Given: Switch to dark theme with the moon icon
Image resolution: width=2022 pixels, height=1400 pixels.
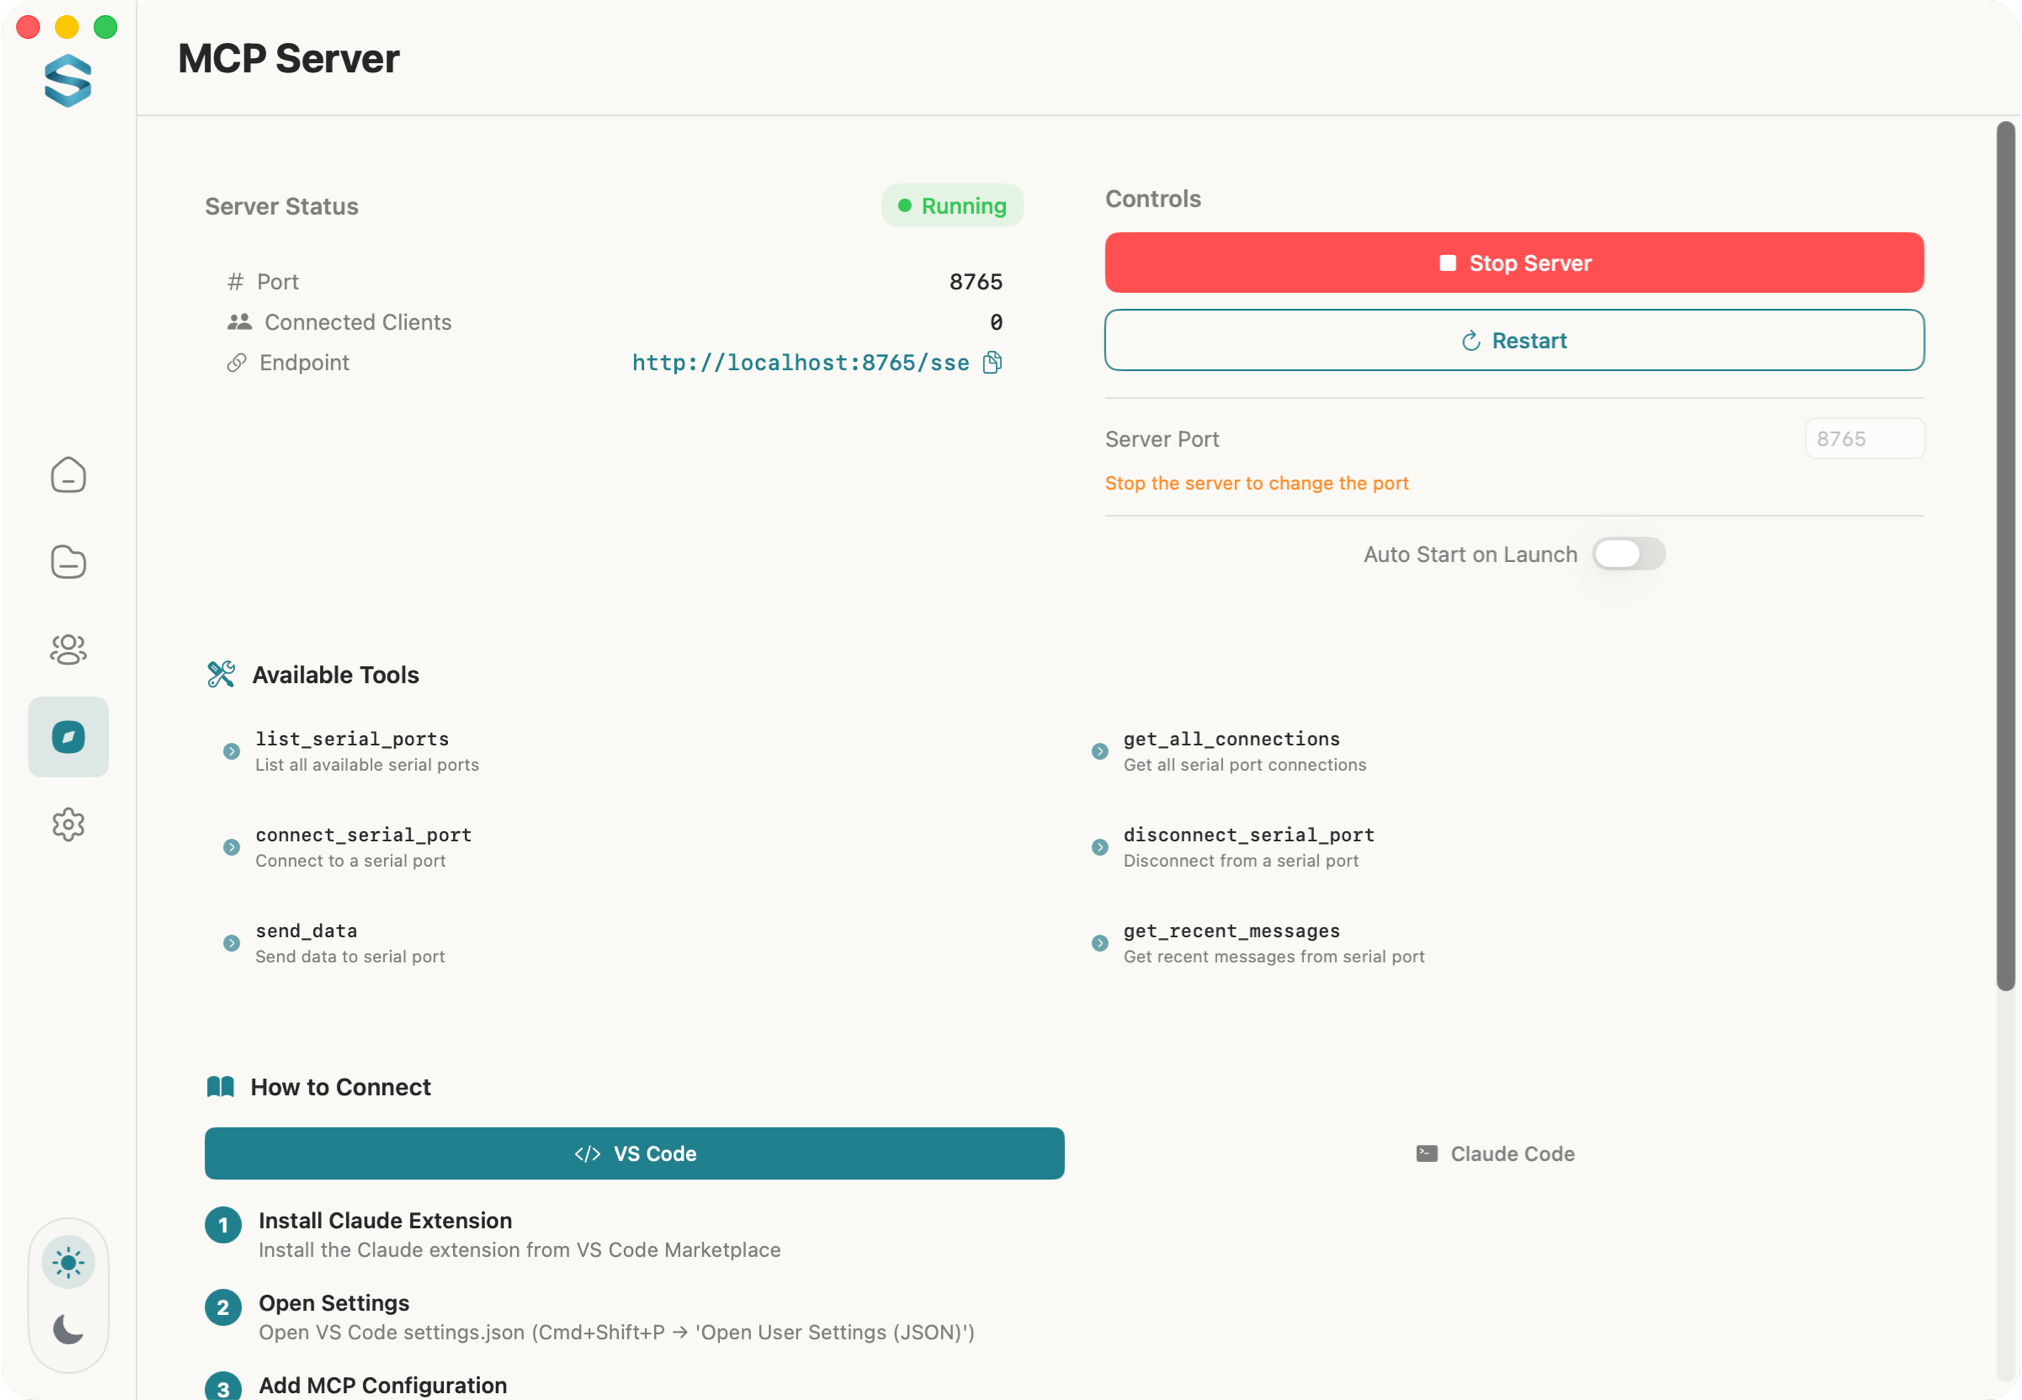Looking at the screenshot, I should (x=68, y=1330).
